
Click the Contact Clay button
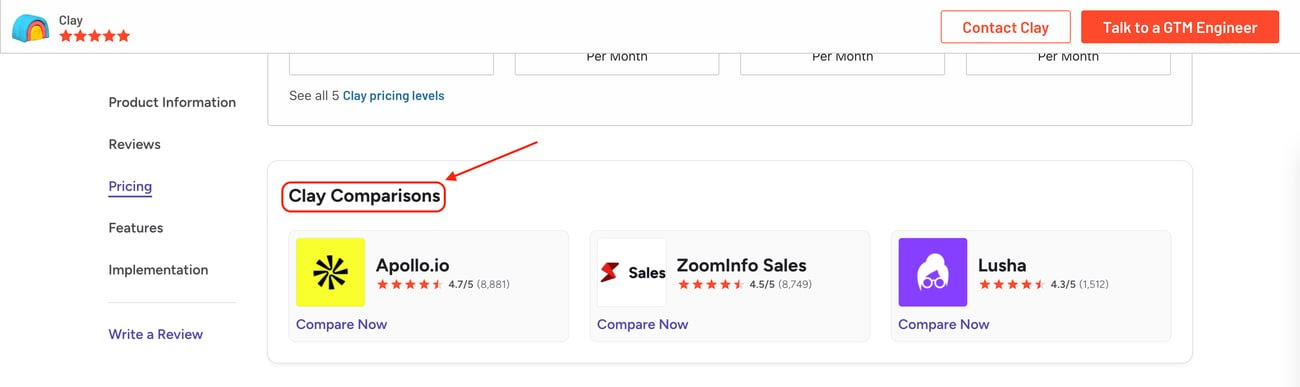[x=1005, y=27]
